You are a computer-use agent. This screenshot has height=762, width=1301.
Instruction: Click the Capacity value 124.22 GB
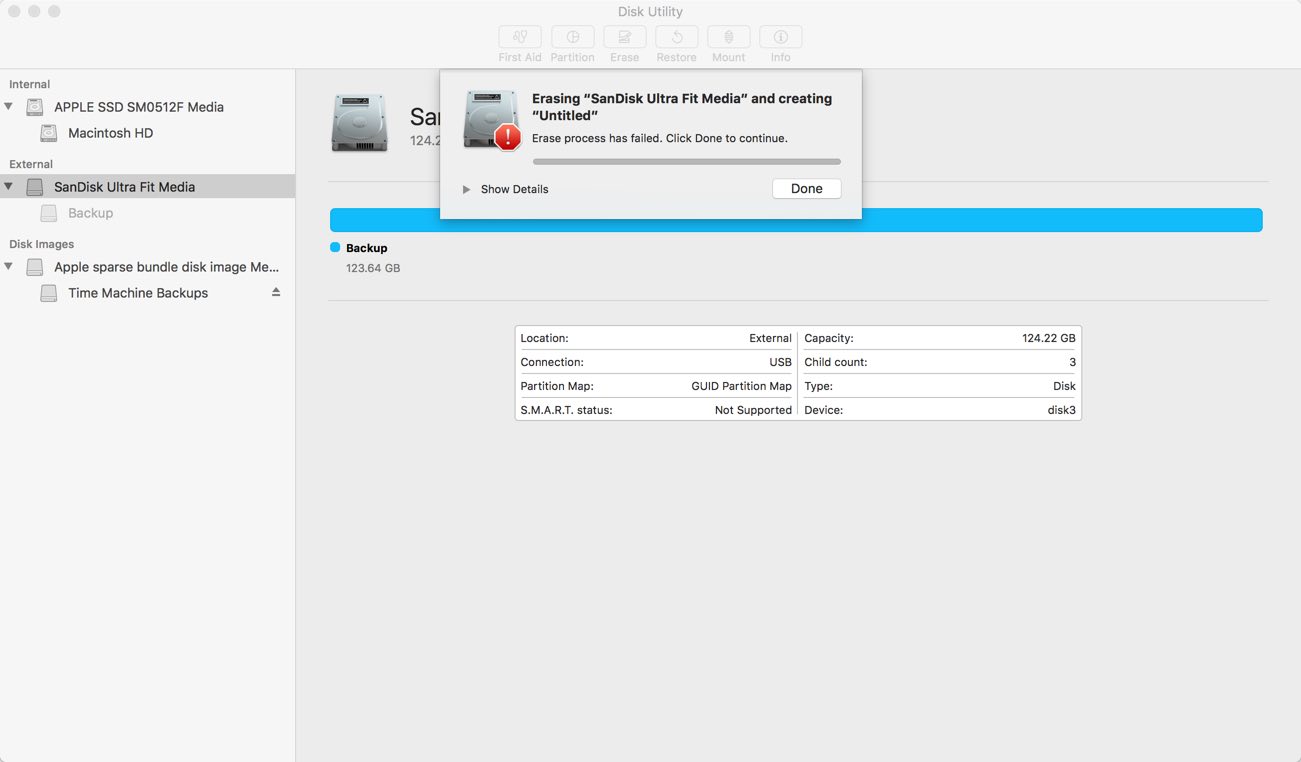coord(1049,338)
